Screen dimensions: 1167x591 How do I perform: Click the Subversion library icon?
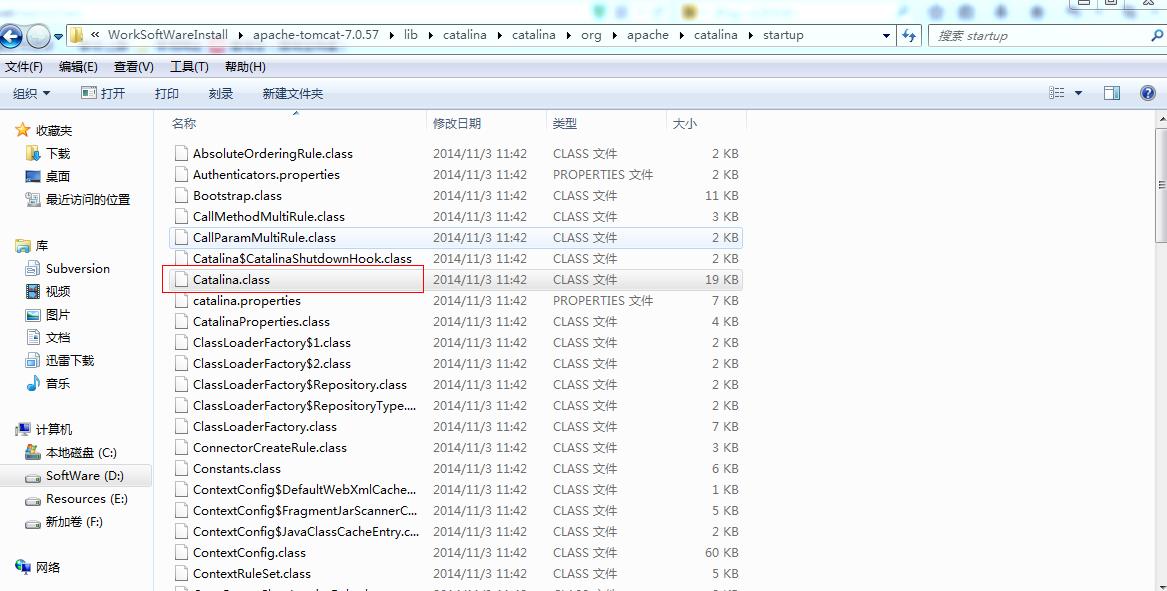coord(31,268)
